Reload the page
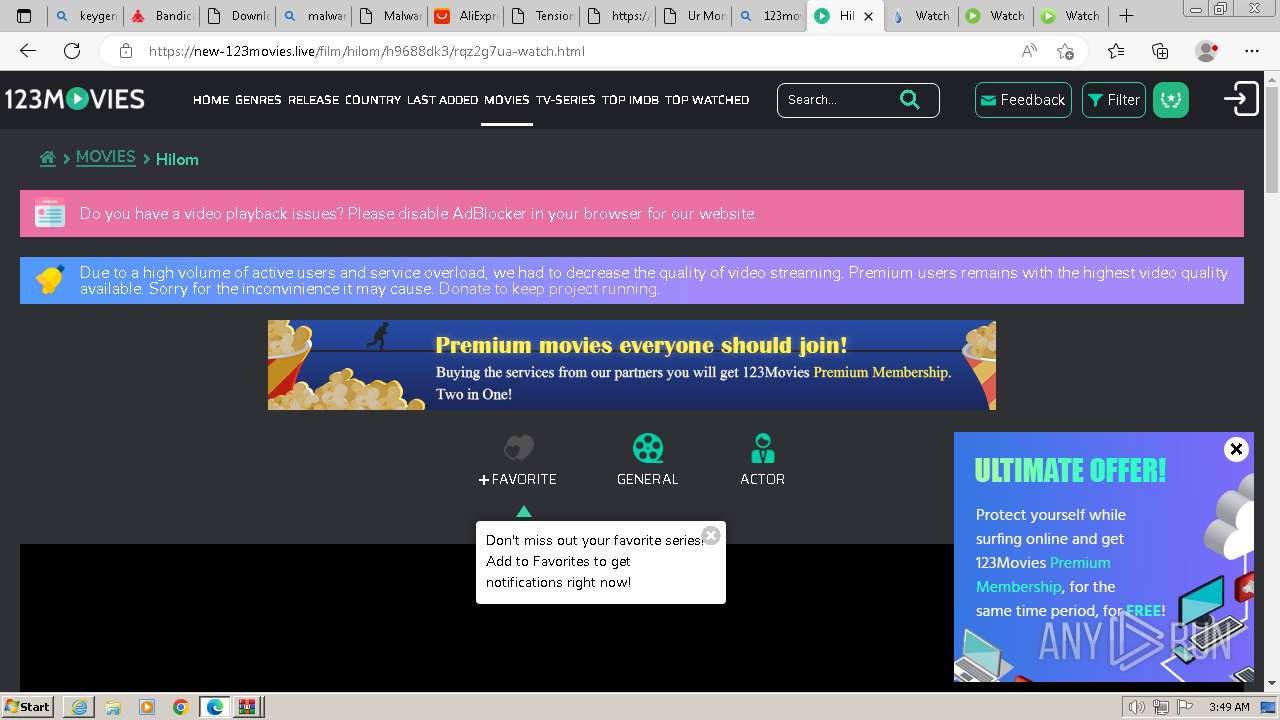Viewport: 1280px width, 720px height. coord(72,51)
